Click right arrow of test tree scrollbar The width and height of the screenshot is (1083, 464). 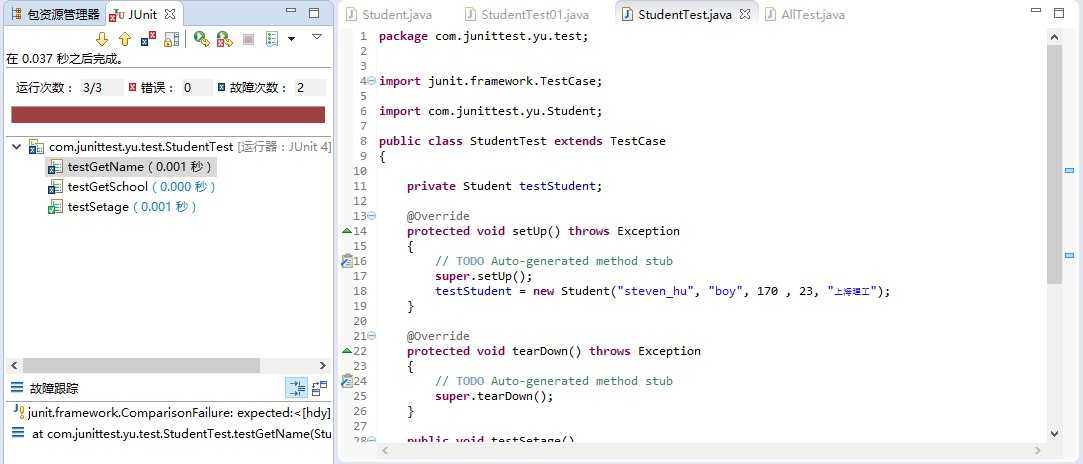click(323, 365)
